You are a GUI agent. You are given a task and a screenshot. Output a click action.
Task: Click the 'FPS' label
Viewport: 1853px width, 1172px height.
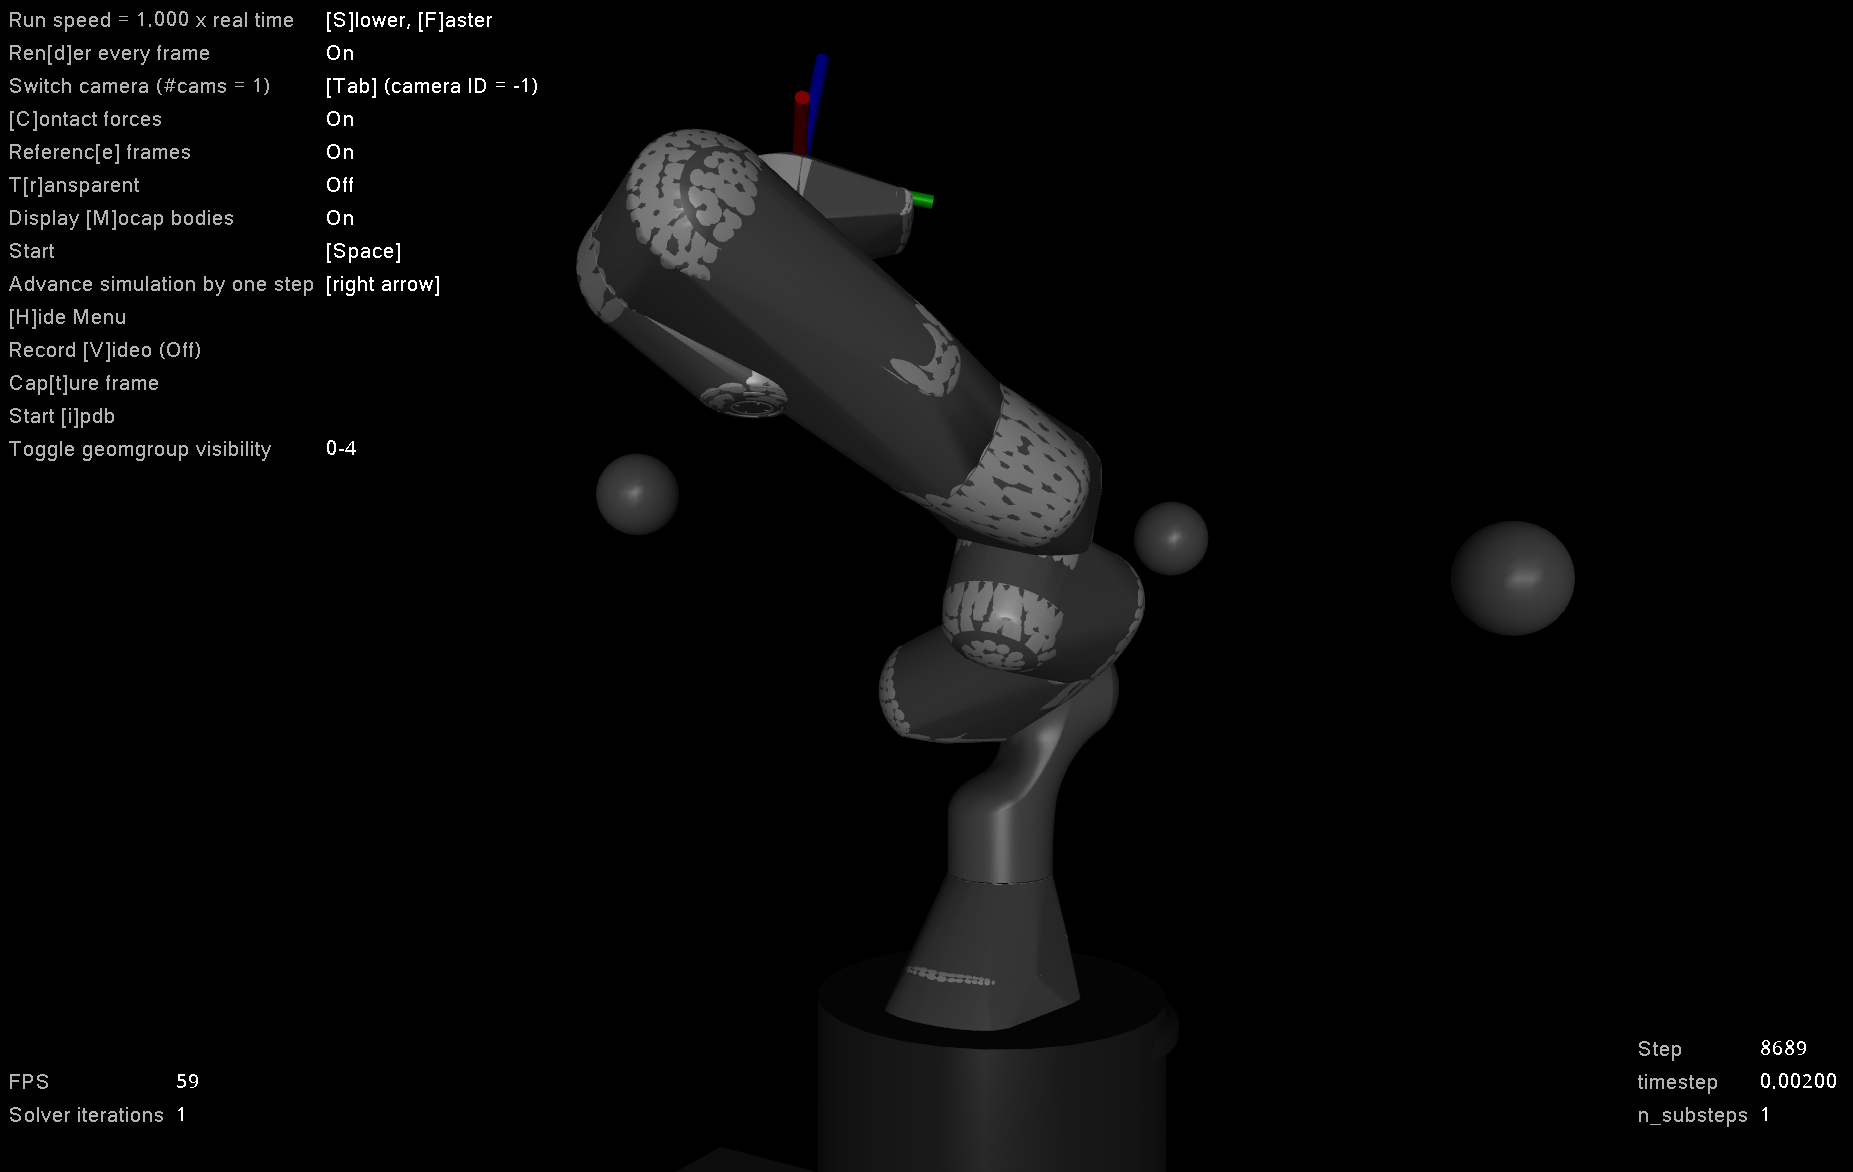tap(28, 1082)
